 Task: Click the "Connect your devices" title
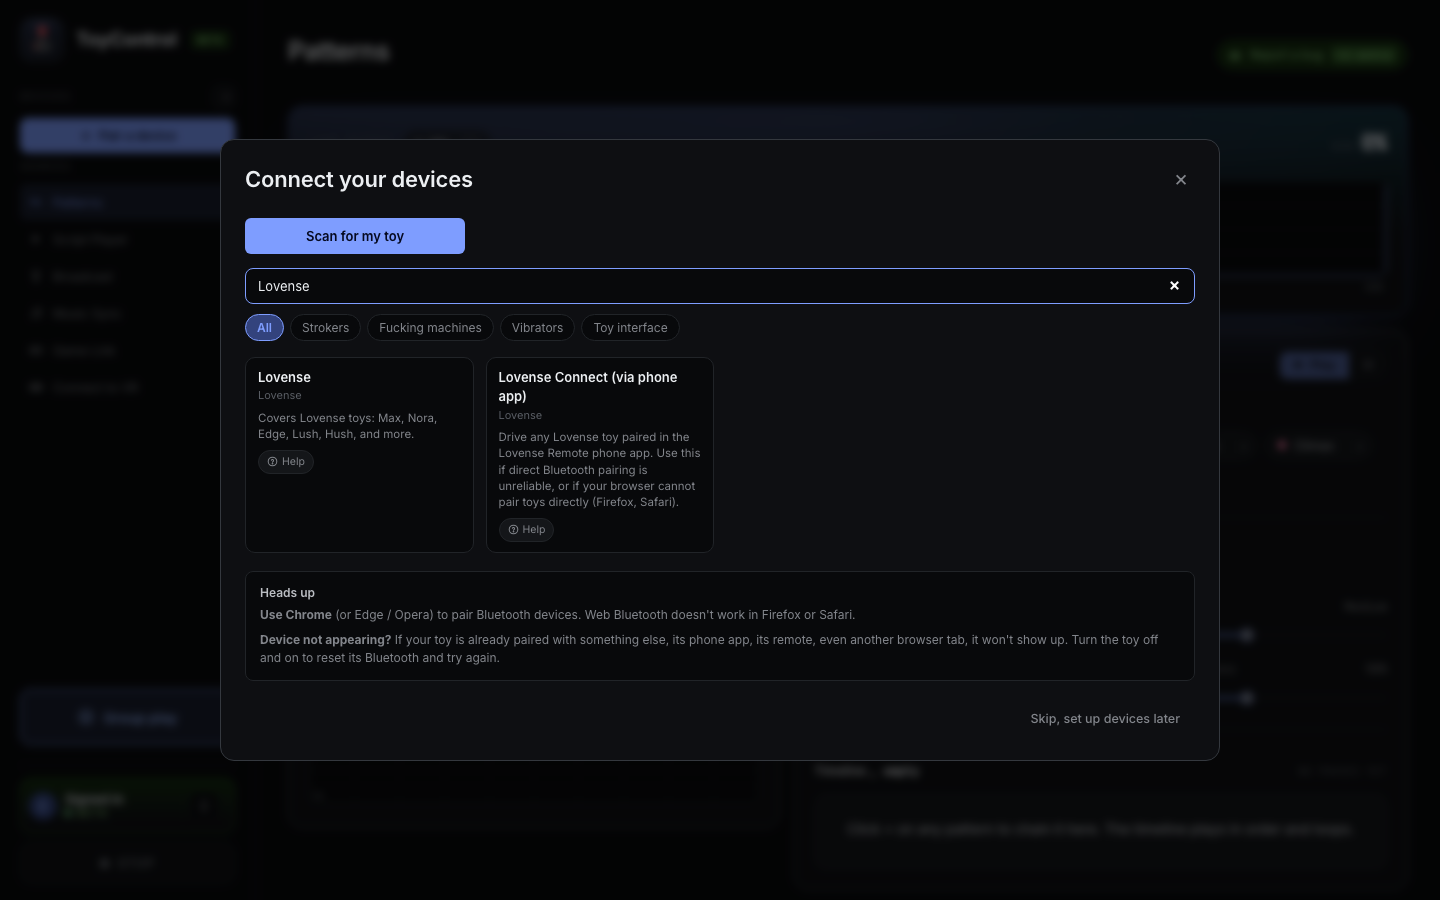point(359,180)
